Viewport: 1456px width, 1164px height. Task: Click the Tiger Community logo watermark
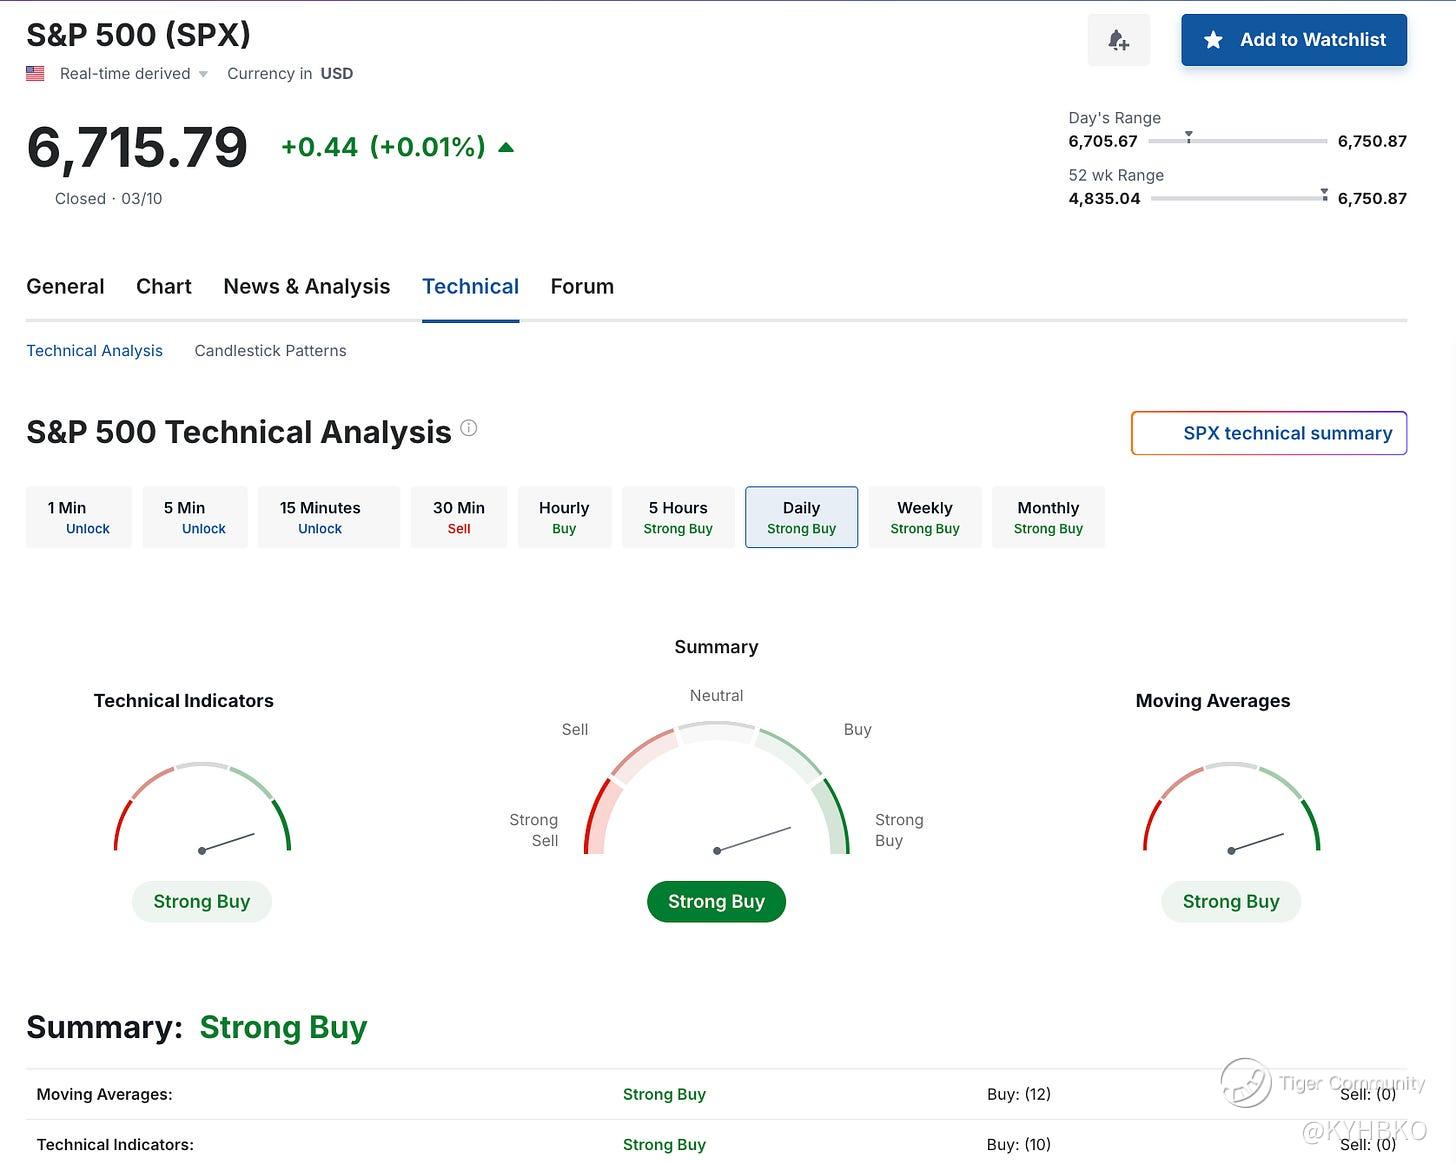point(1246,1083)
